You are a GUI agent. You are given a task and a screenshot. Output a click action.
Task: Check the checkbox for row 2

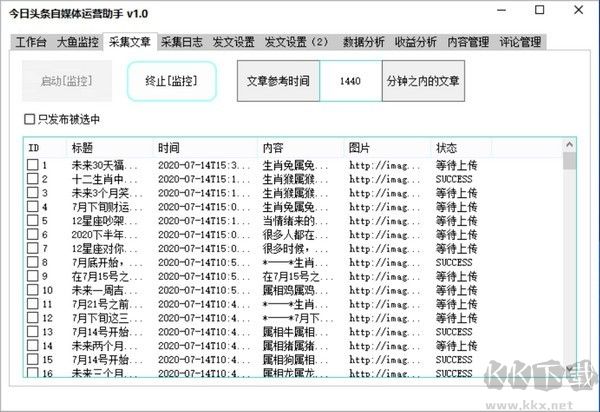[x=33, y=179]
